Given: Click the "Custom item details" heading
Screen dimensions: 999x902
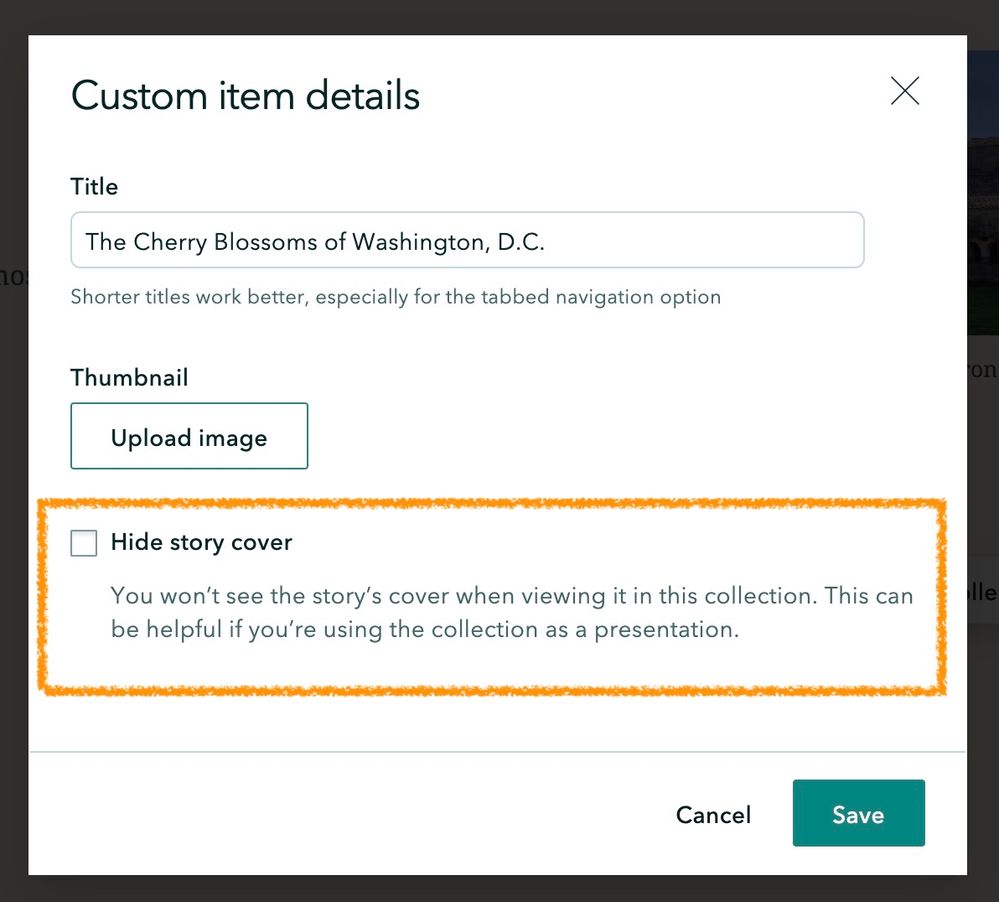Looking at the screenshot, I should pyautogui.click(x=245, y=96).
